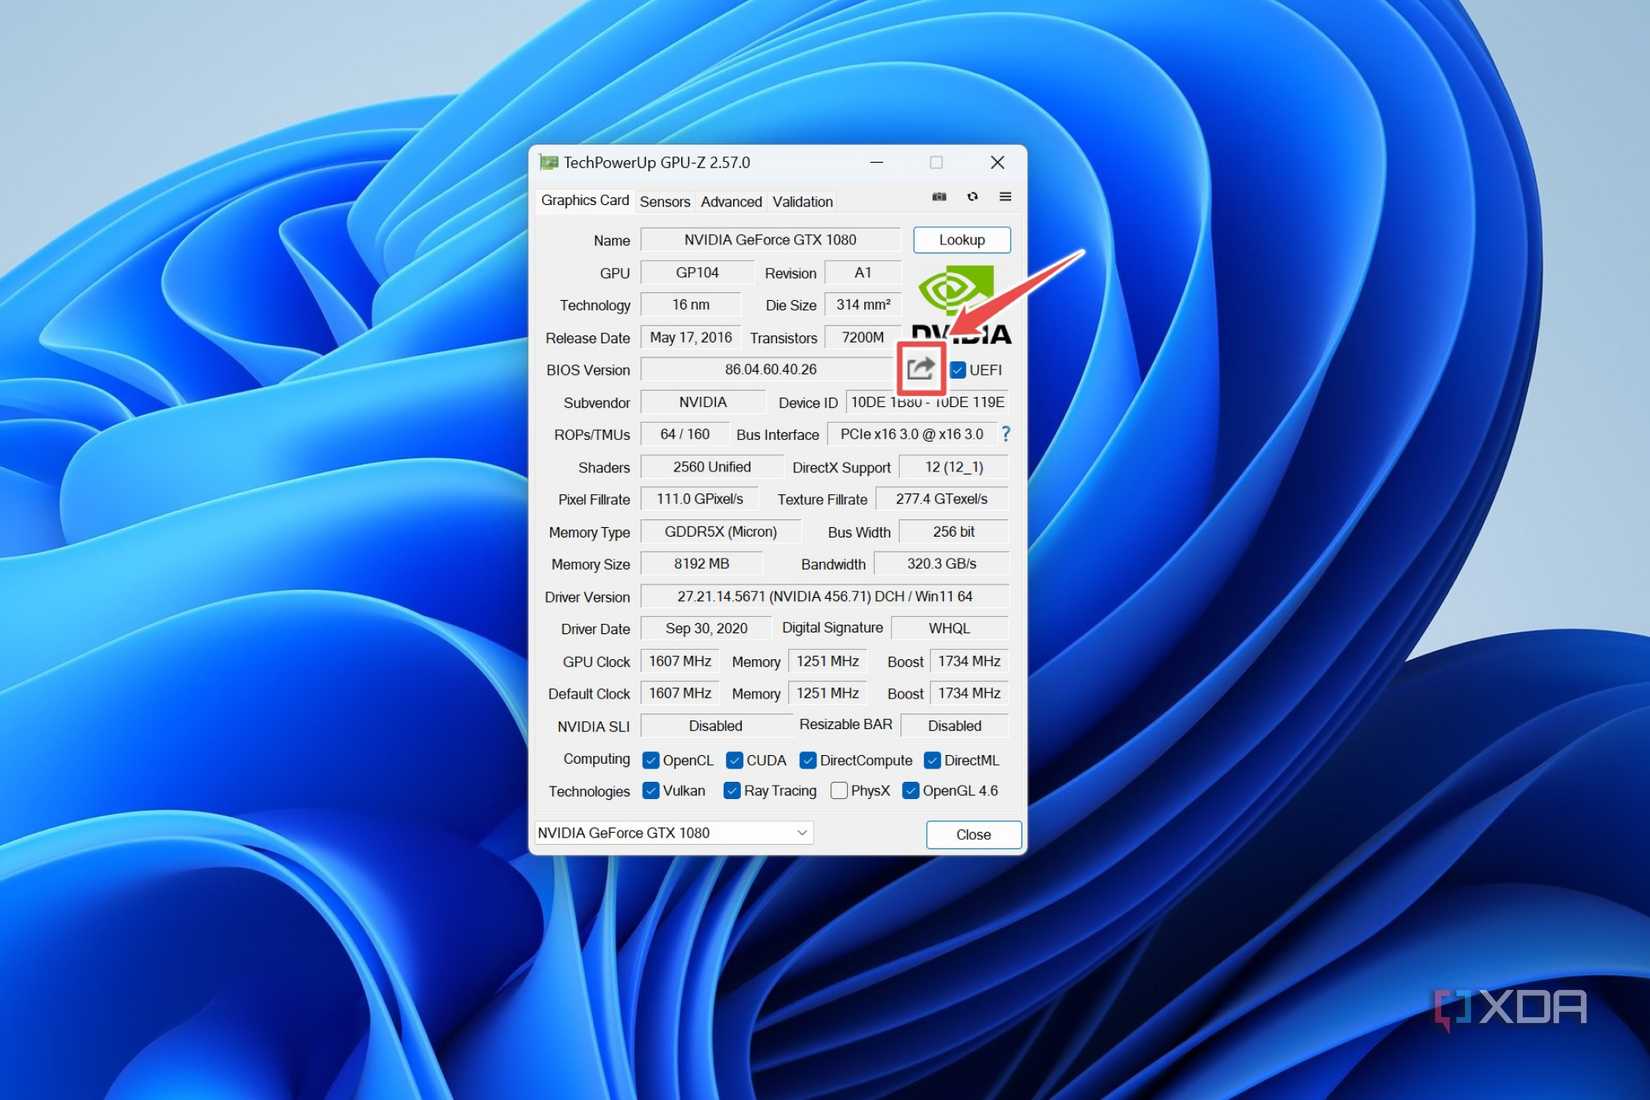Take a screenshot with the camera icon
Viewport: 1650px width, 1100px height.
pyautogui.click(x=939, y=197)
